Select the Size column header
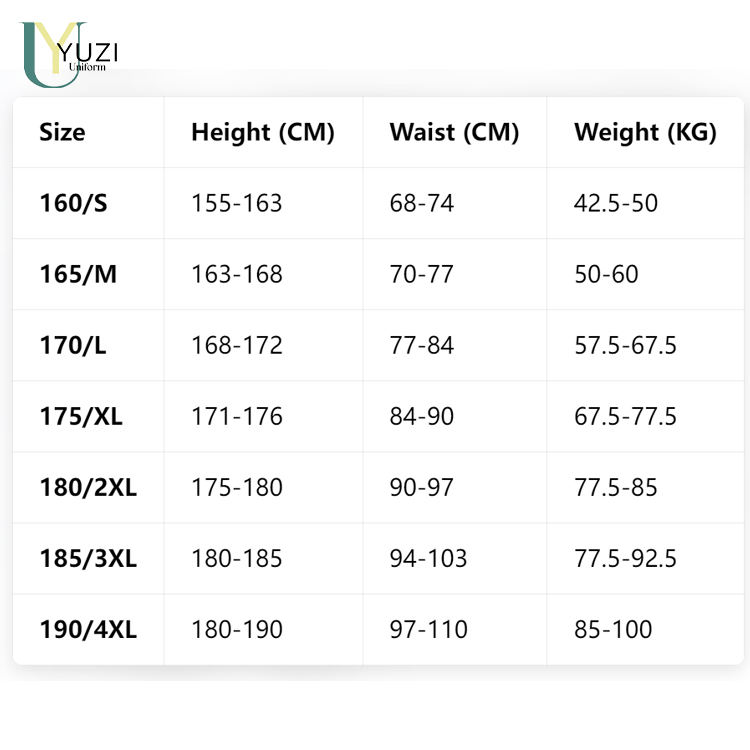 click(x=62, y=132)
